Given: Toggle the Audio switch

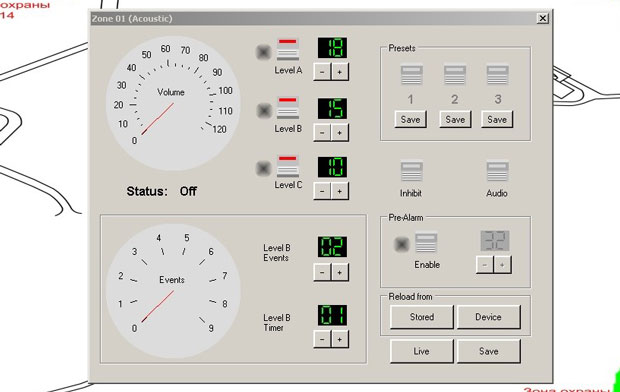Looking at the screenshot, I should (497, 171).
